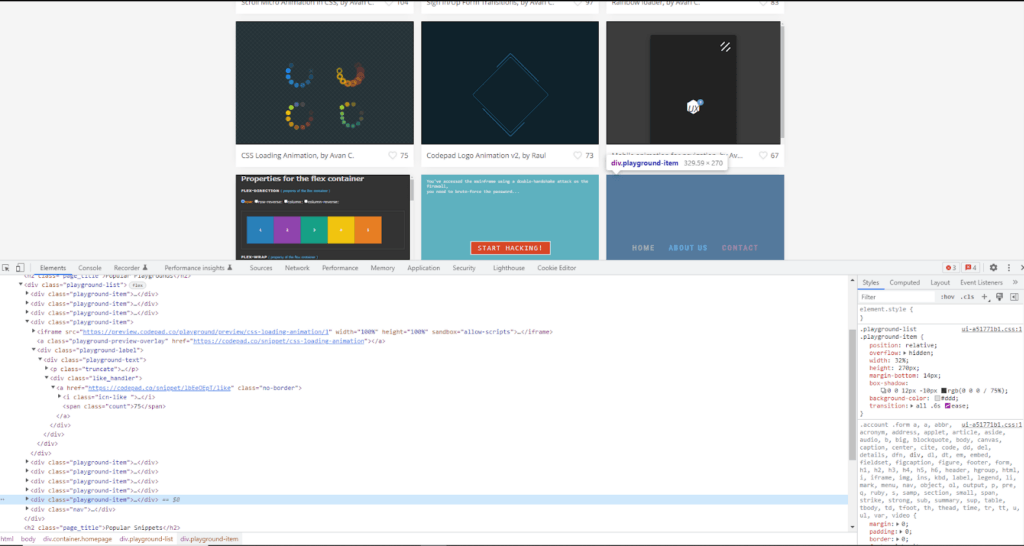Toggle the .cls class editor button
This screenshot has height=546, width=1024.
pos(967,297)
